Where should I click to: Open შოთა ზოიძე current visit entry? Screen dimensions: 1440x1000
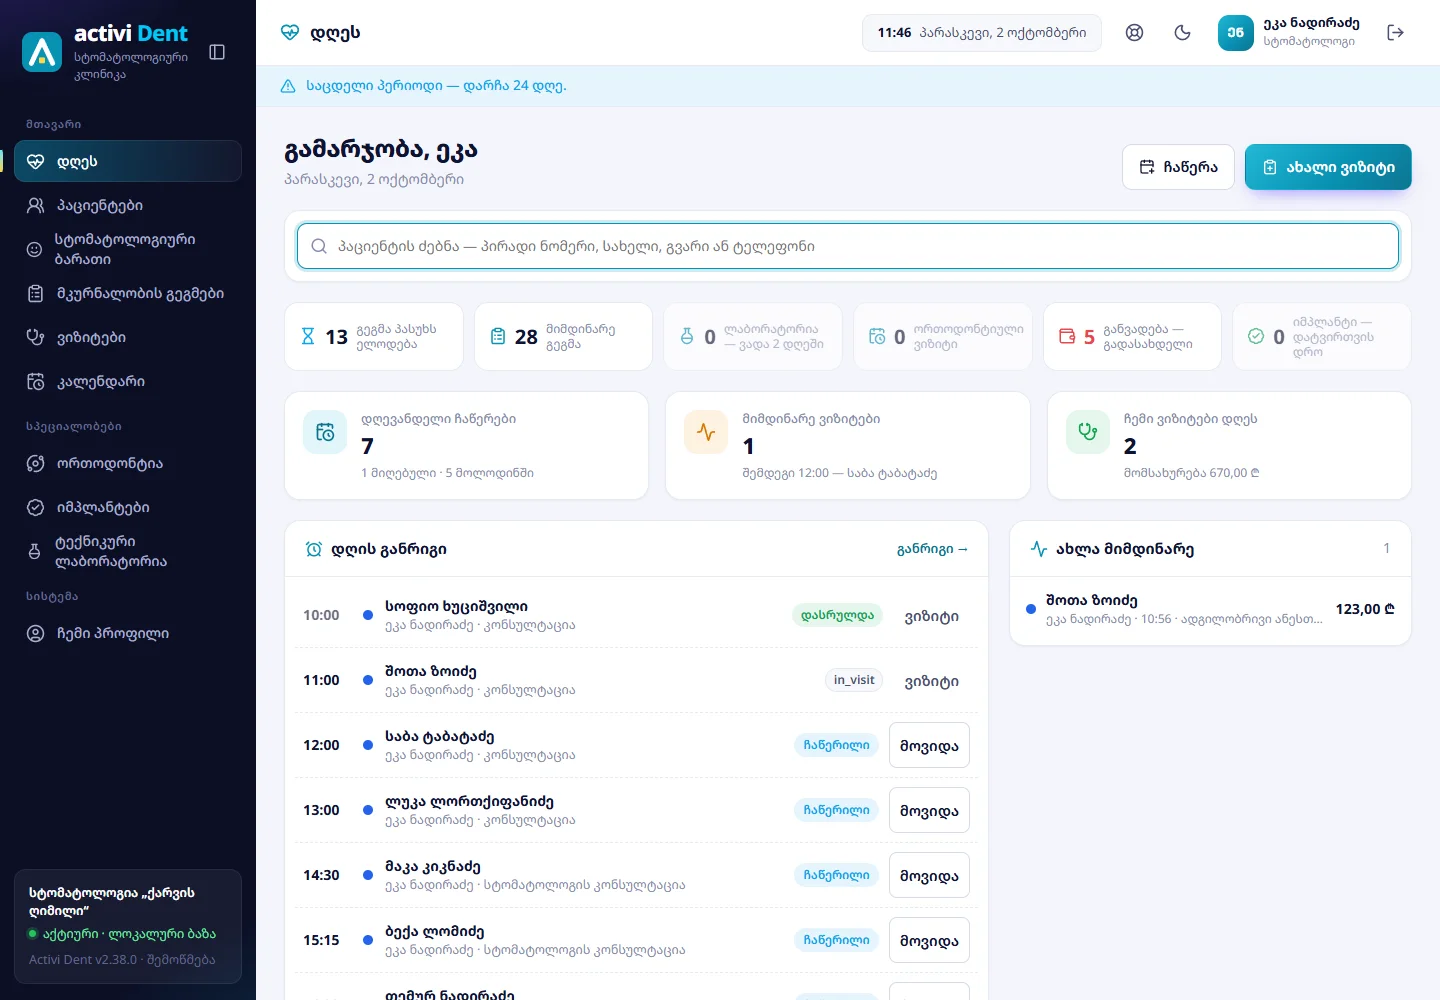[1210, 609]
